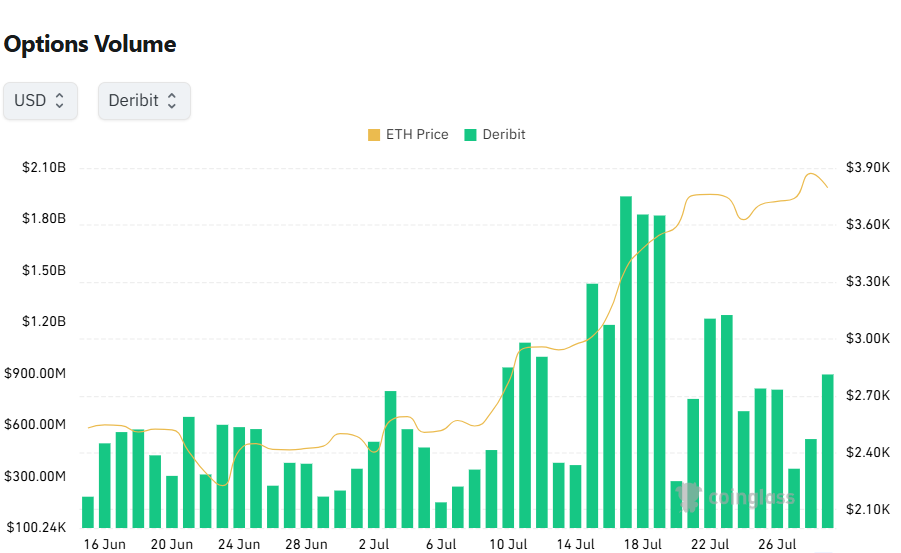Click the 2 Jul date label
Screen dimensions: 901x553
pyautogui.click(x=374, y=544)
